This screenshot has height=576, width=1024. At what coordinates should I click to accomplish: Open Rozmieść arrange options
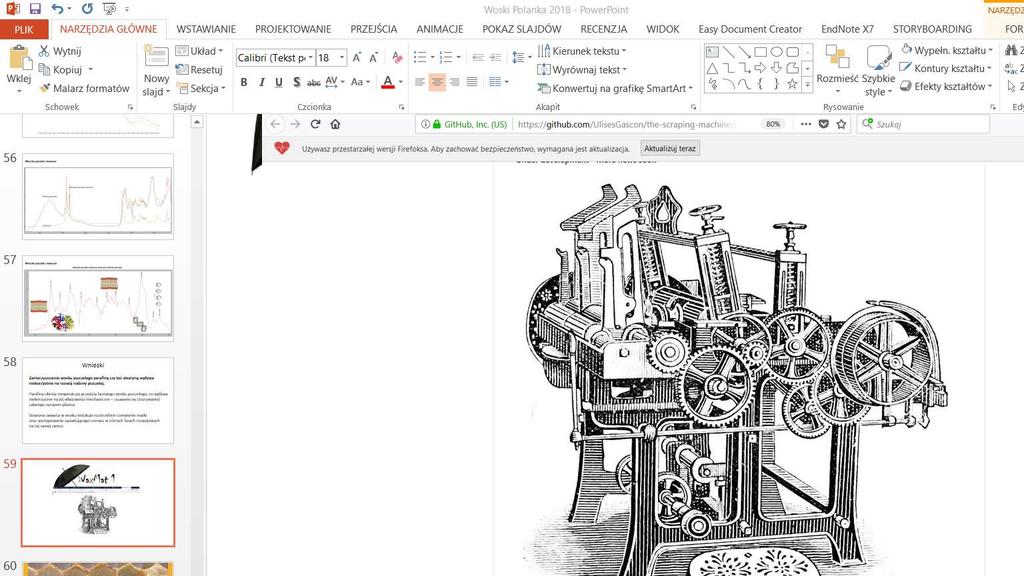click(x=837, y=71)
